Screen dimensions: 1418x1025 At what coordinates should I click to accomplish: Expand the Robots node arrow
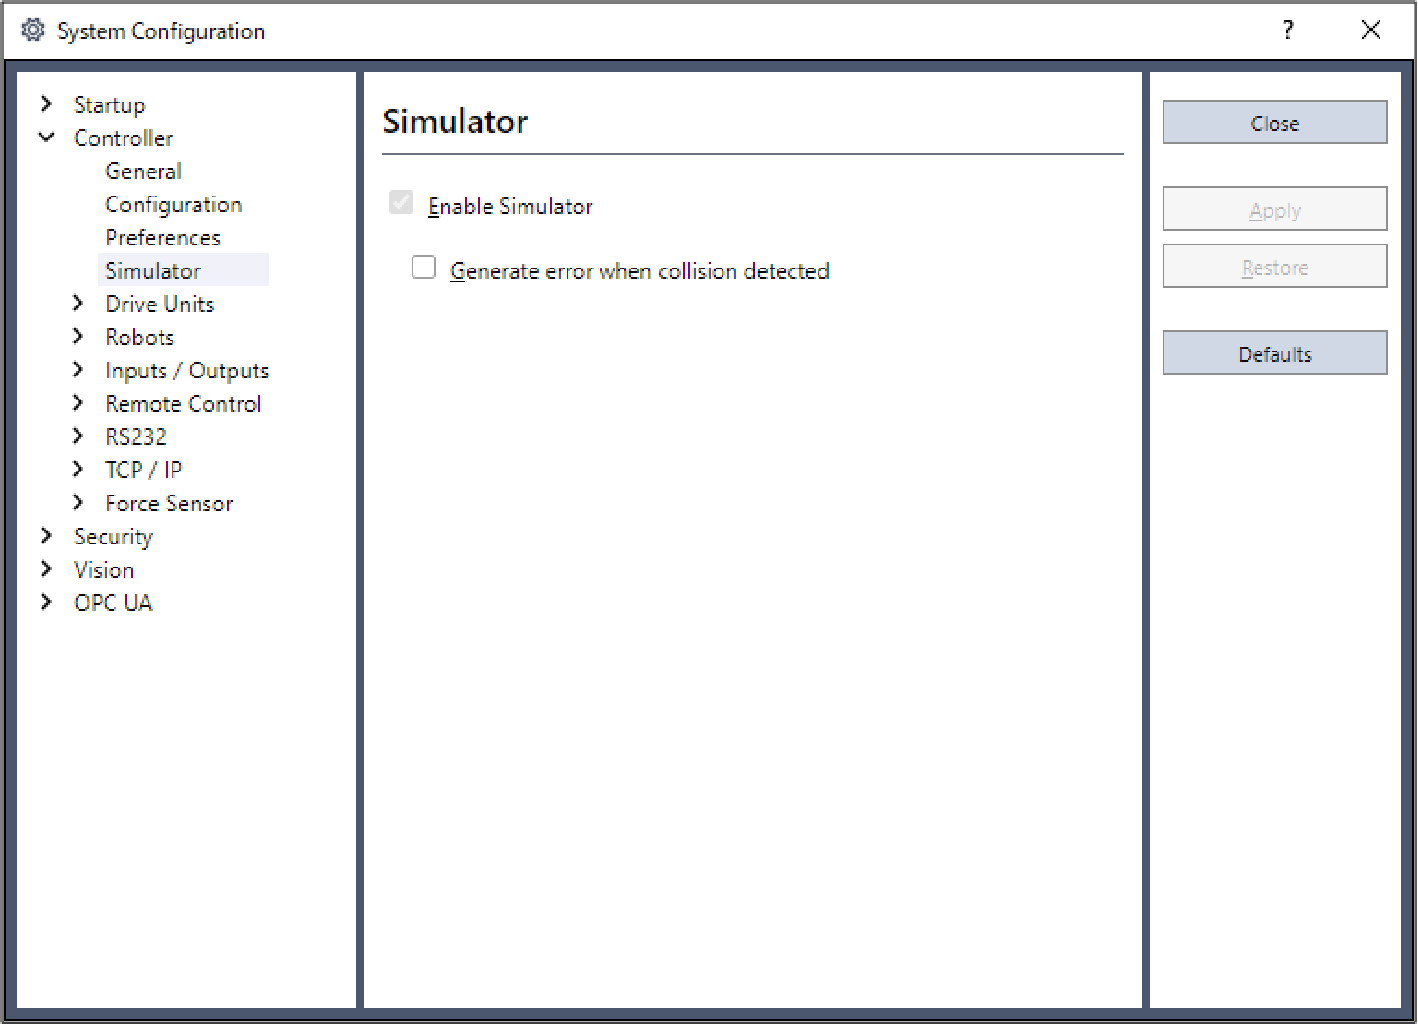click(x=78, y=336)
